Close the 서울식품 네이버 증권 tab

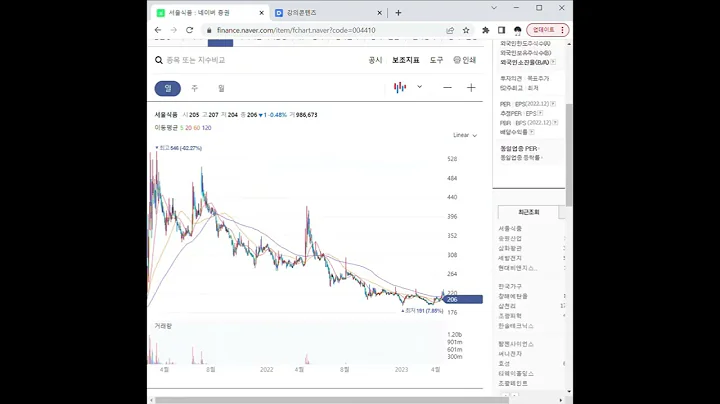click(x=262, y=13)
